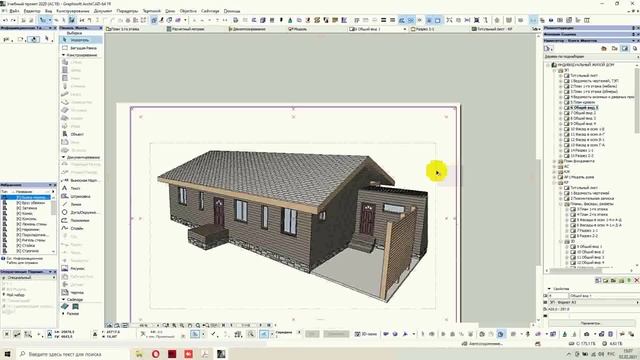Open the Параметры menu

pyautogui.click(x=127, y=11)
